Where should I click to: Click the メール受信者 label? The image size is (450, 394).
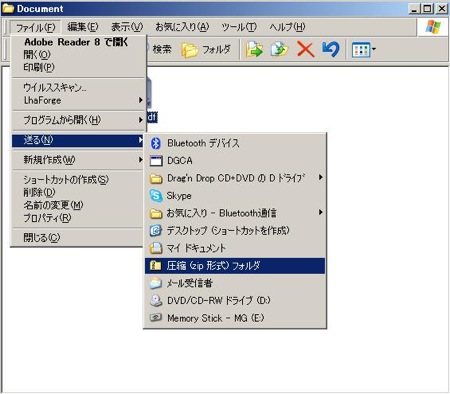[x=190, y=283]
